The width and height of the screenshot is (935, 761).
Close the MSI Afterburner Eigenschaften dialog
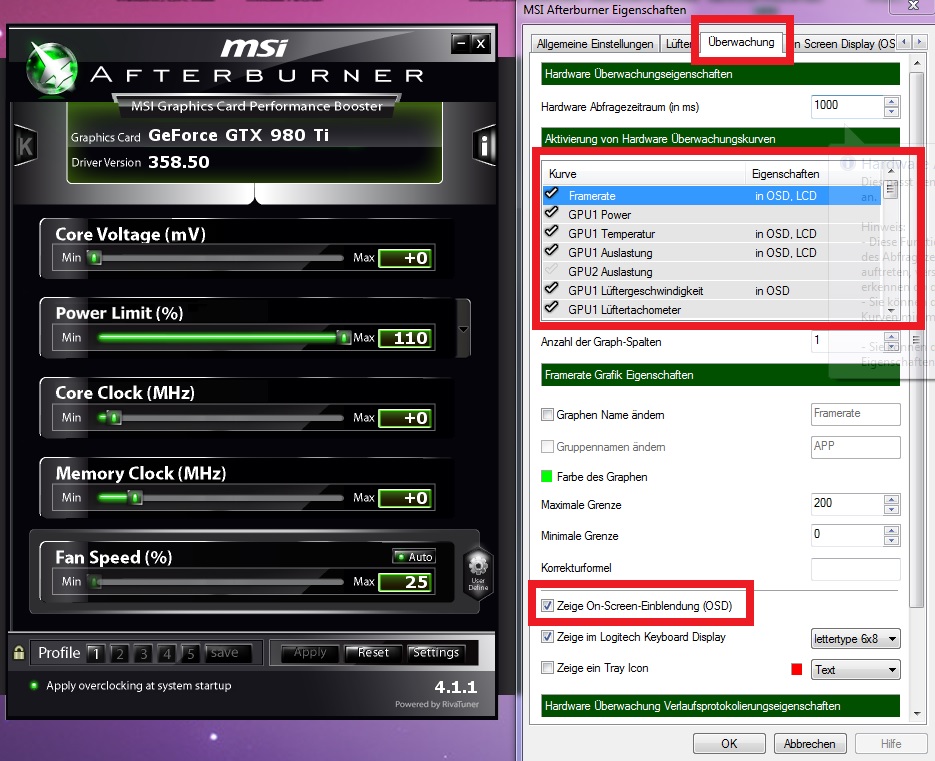pyautogui.click(x=912, y=5)
